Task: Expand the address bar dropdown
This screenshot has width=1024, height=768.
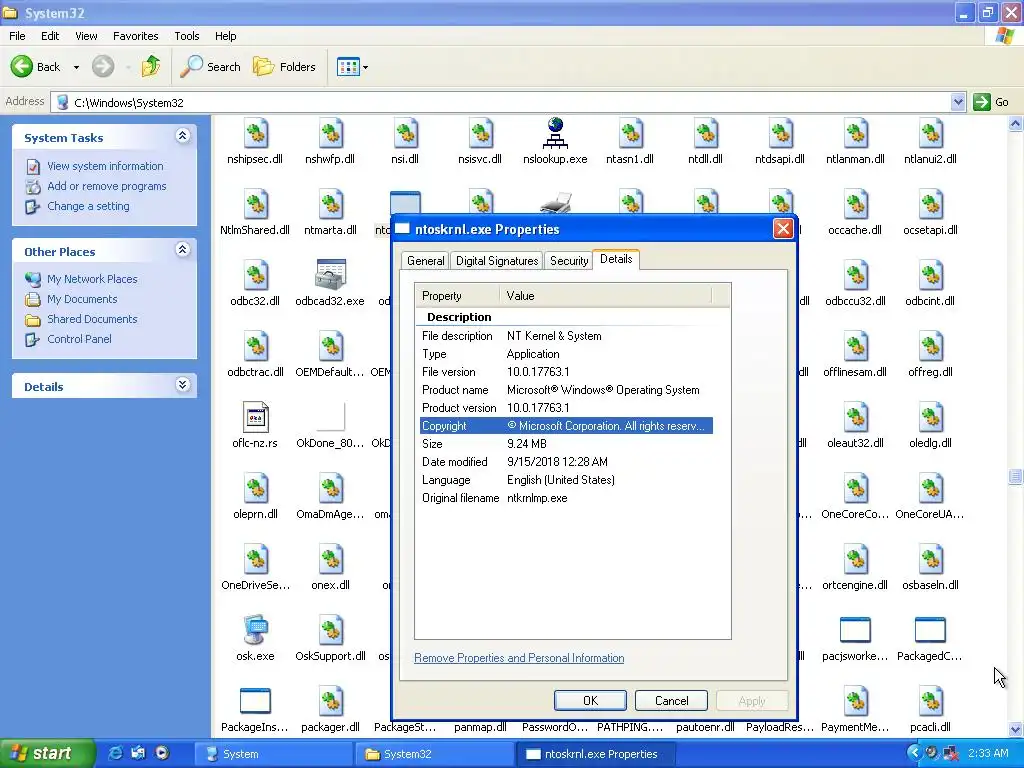Action: 957,102
